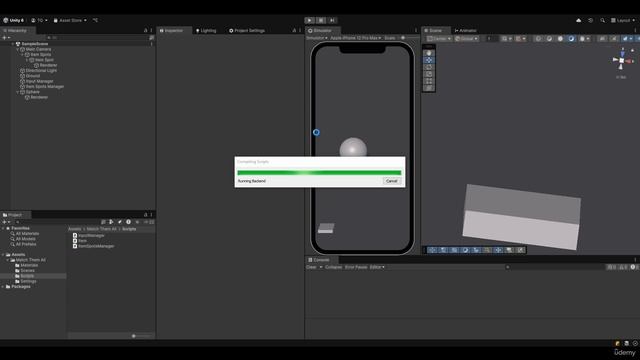Click the Console Clear button
Viewport: 640px width, 360px height.
tap(311, 267)
